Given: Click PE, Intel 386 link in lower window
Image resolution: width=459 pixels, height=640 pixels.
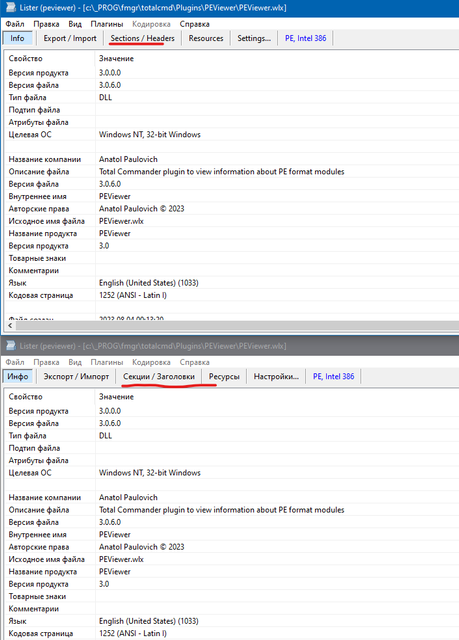Looking at the screenshot, I should click(333, 376).
